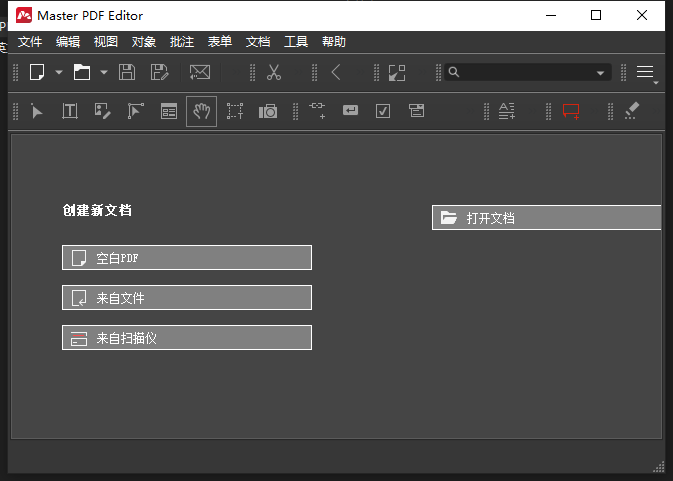Click the save floppy disk icon
The width and height of the screenshot is (673, 481).
coord(127,72)
